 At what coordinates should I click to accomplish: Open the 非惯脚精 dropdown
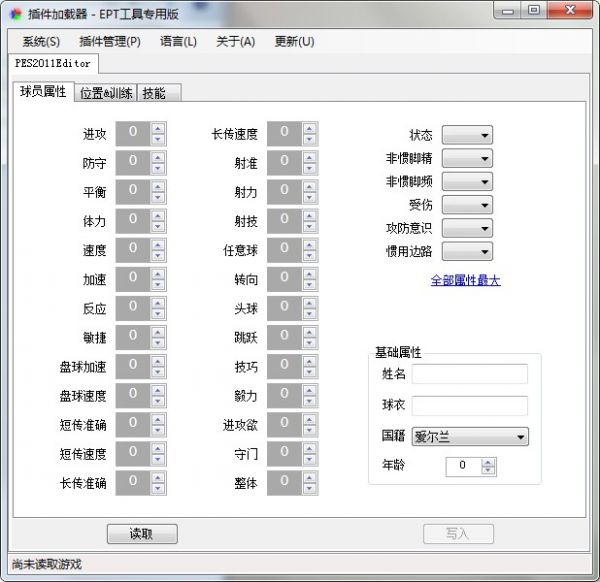(467, 158)
